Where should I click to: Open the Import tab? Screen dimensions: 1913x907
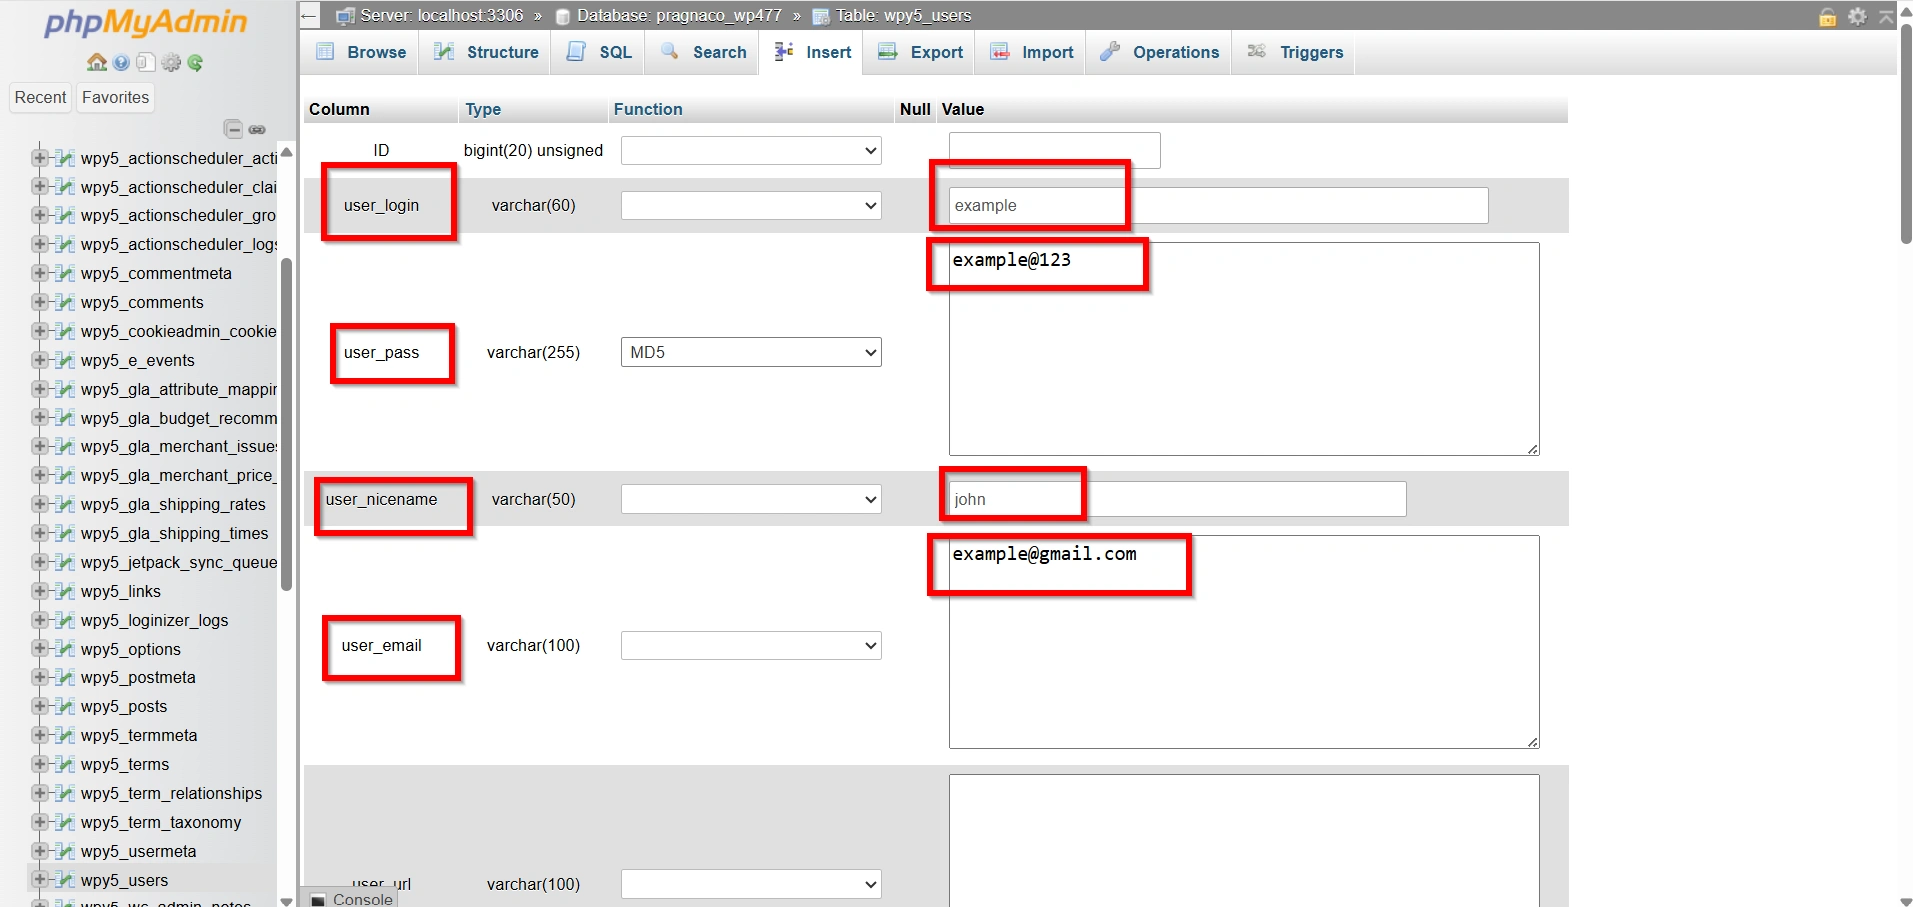(1031, 52)
